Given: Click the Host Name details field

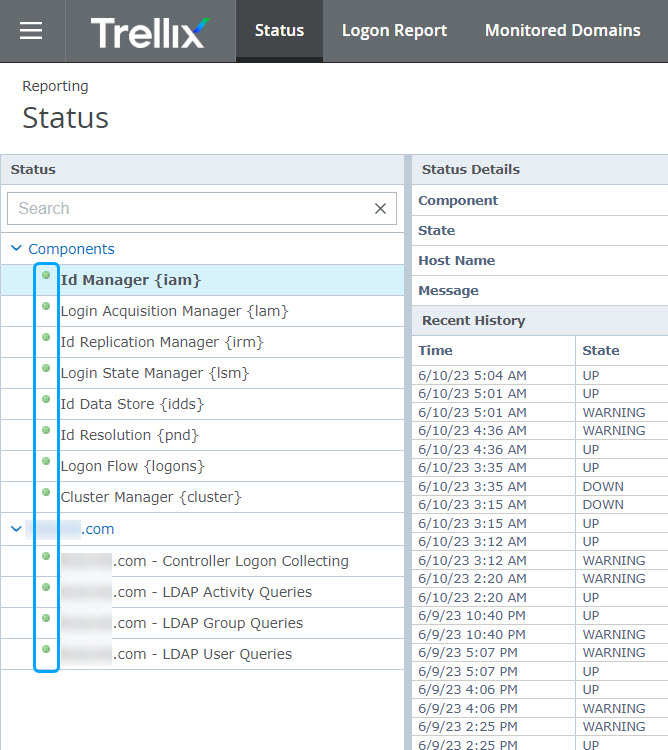Looking at the screenshot, I should click(x=540, y=261).
